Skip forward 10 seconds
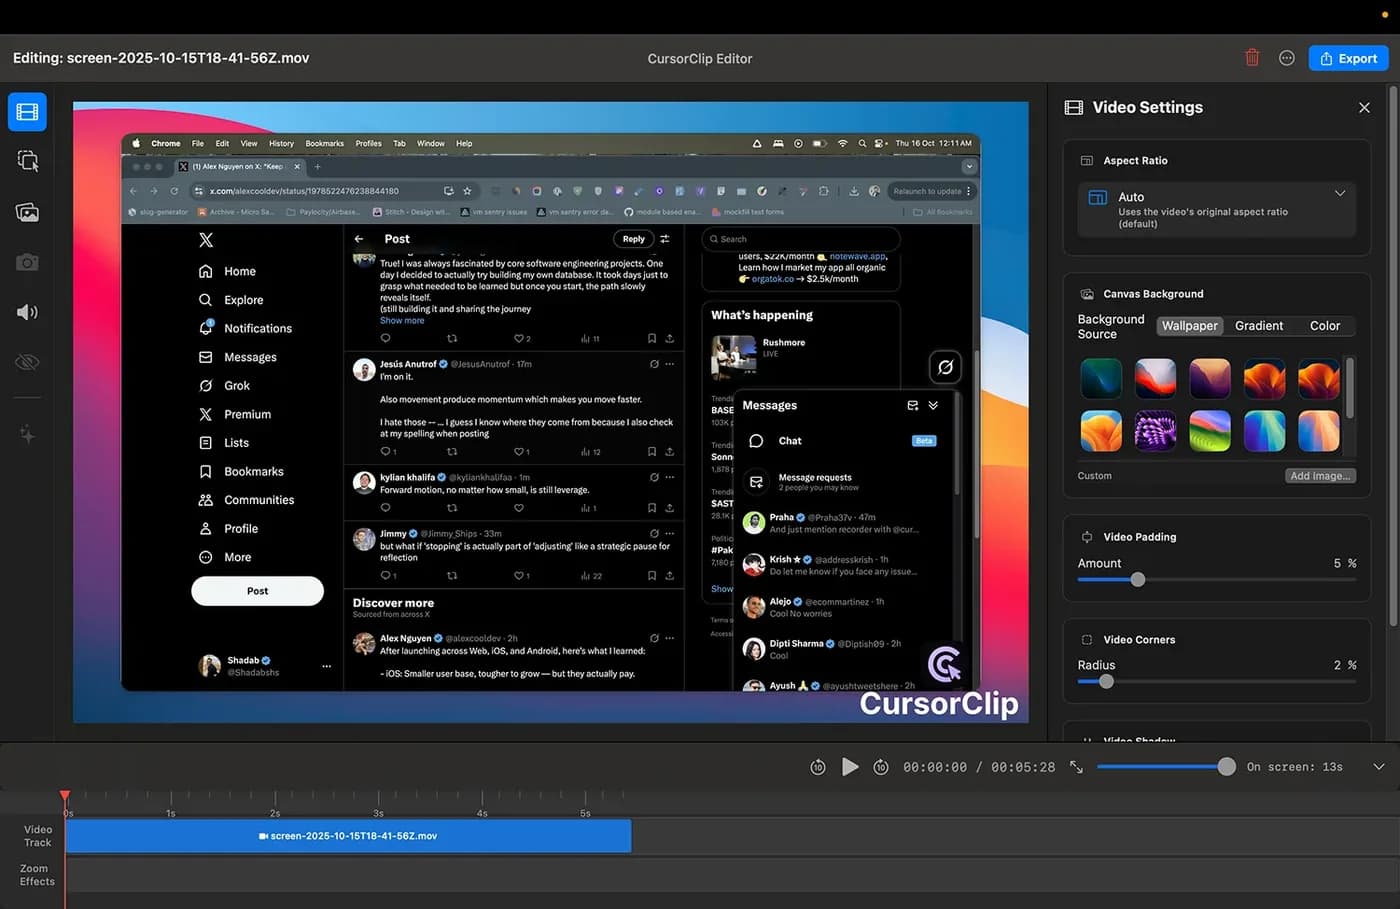This screenshot has width=1400, height=909. (x=881, y=767)
